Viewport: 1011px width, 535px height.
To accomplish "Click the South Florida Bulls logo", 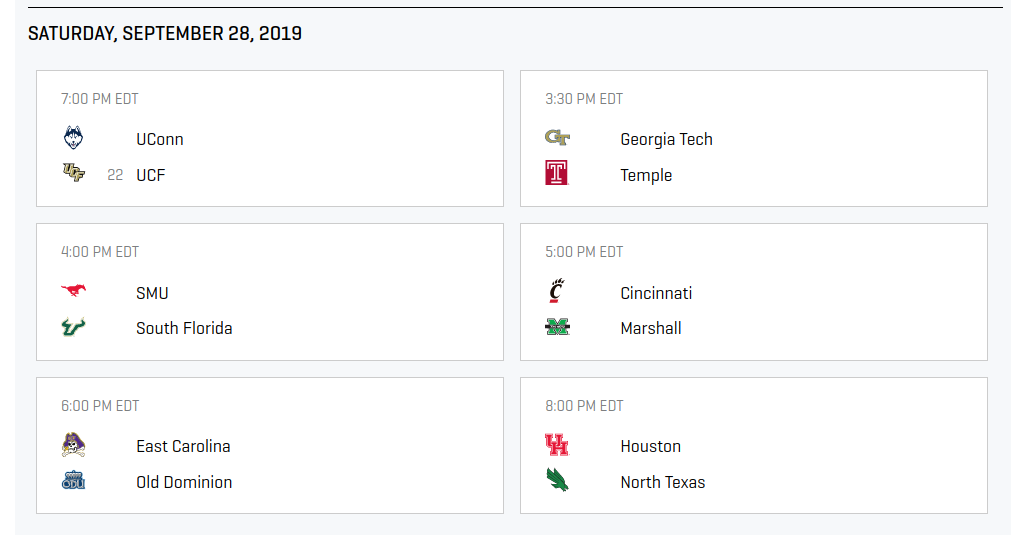I will pyautogui.click(x=73, y=327).
